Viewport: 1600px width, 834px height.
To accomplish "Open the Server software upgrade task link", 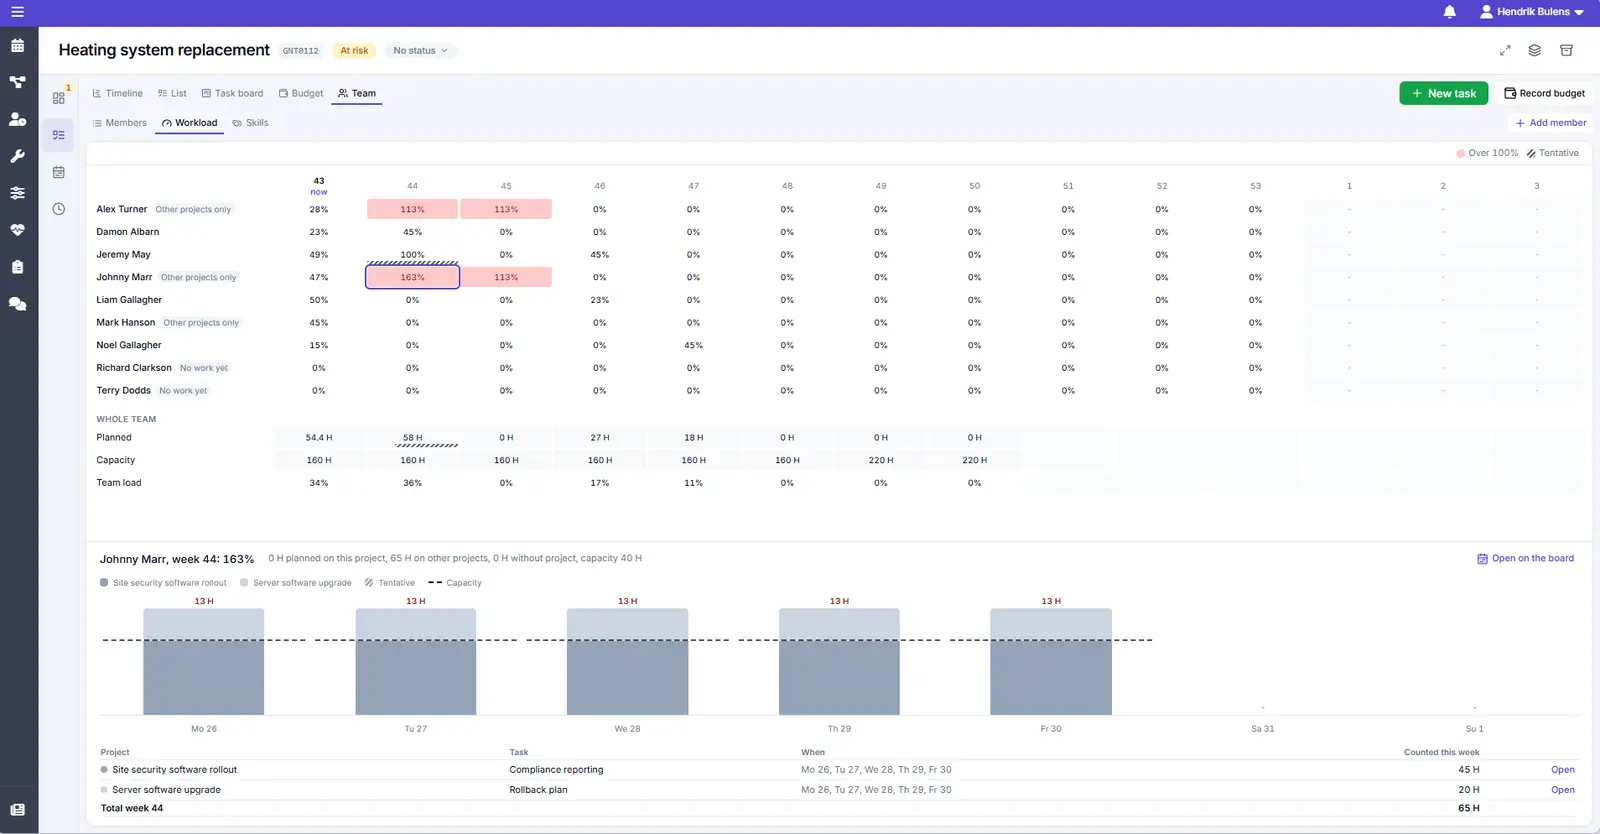I will pyautogui.click(x=1563, y=790).
